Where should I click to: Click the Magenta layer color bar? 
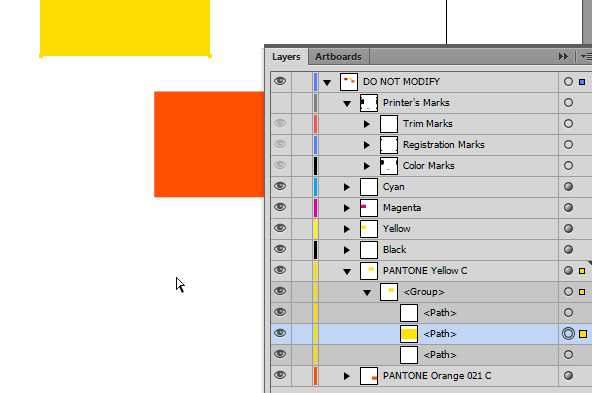(x=315, y=208)
